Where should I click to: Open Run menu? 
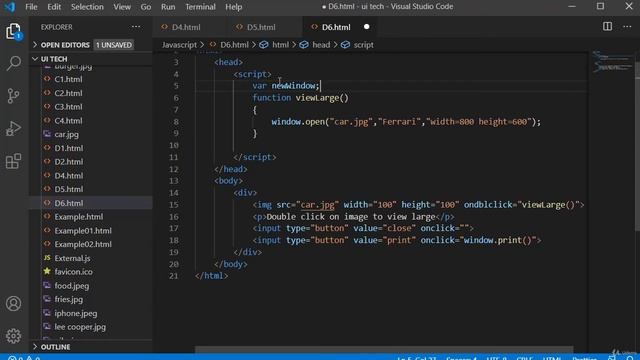(168, 7)
